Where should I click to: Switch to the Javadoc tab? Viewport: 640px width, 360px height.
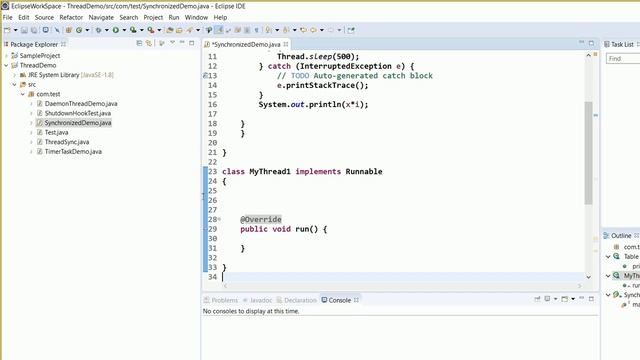[x=257, y=300]
